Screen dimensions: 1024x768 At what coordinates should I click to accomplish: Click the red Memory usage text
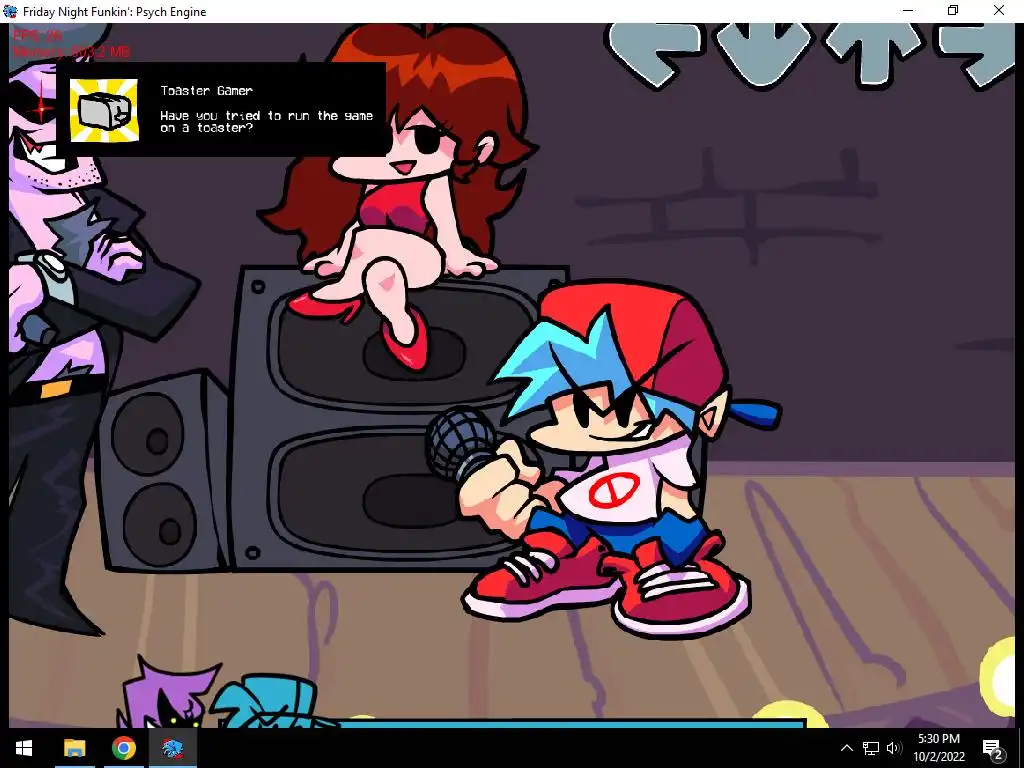click(x=71, y=52)
